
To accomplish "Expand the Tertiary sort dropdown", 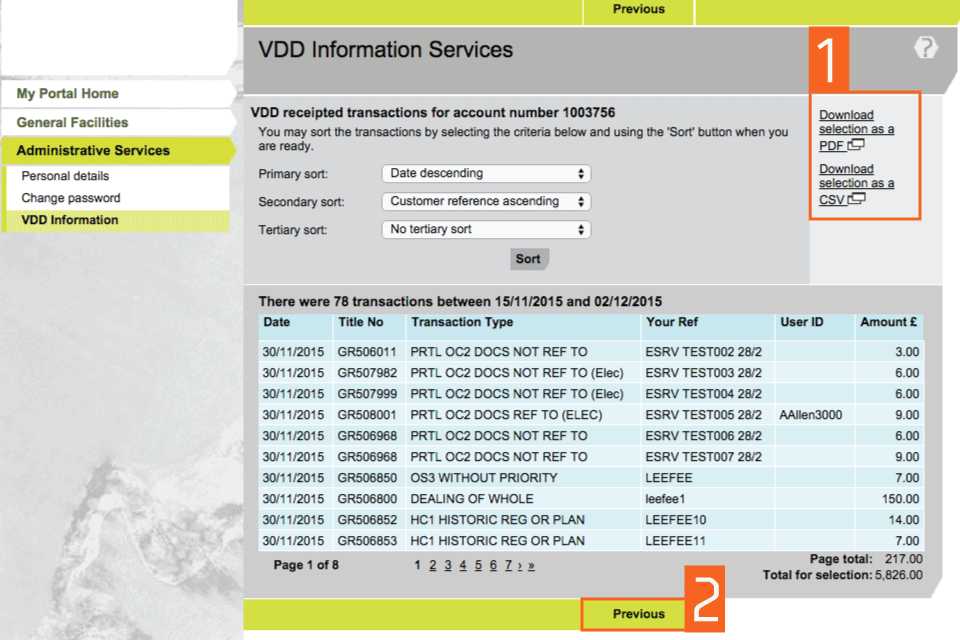I will 486,230.
